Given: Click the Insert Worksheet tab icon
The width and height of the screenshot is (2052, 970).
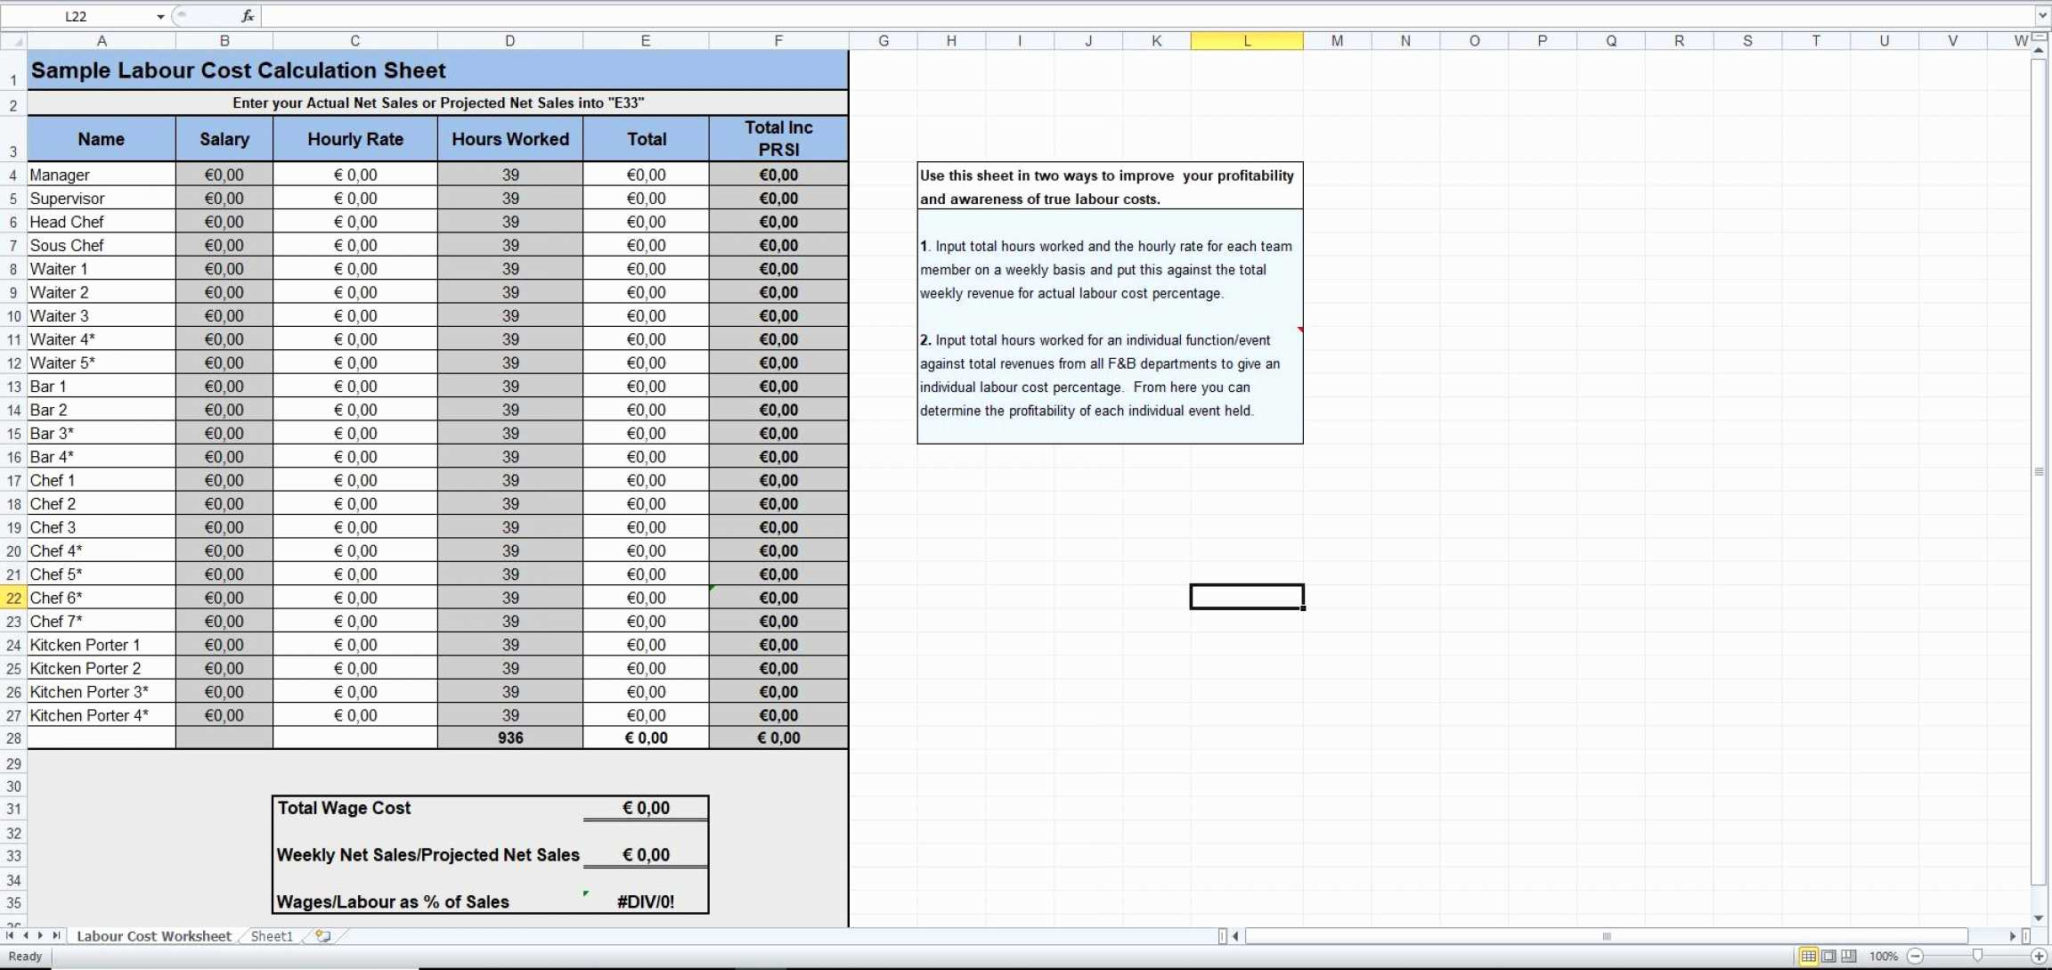Looking at the screenshot, I should coord(323,936).
